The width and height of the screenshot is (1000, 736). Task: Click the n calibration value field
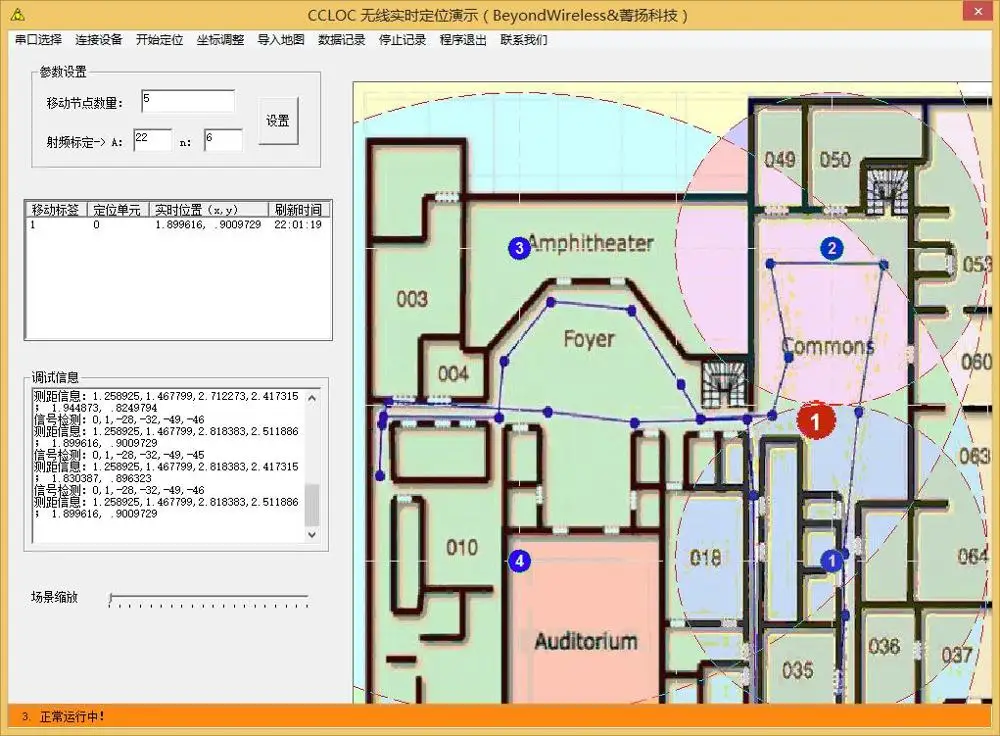[x=223, y=140]
